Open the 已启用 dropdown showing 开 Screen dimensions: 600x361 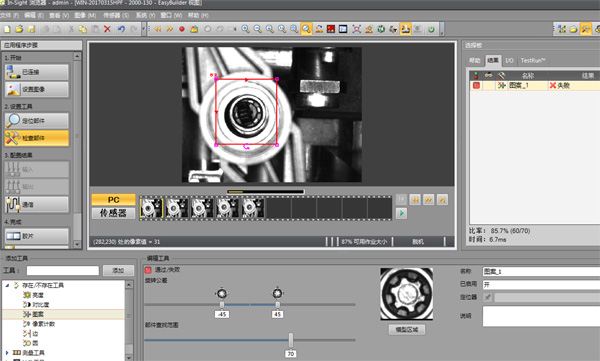click(x=541, y=284)
